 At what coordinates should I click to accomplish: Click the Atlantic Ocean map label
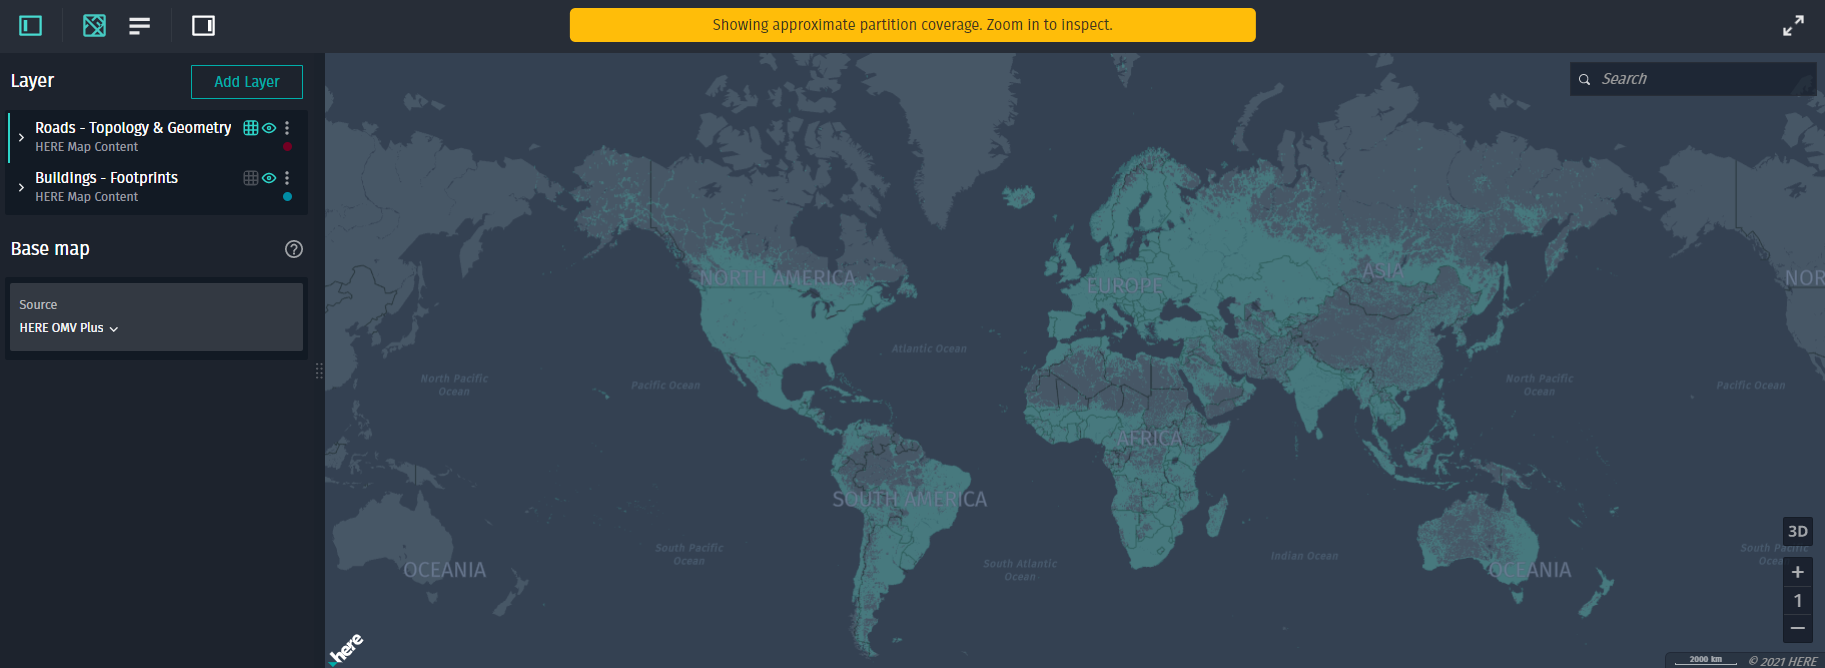(929, 349)
